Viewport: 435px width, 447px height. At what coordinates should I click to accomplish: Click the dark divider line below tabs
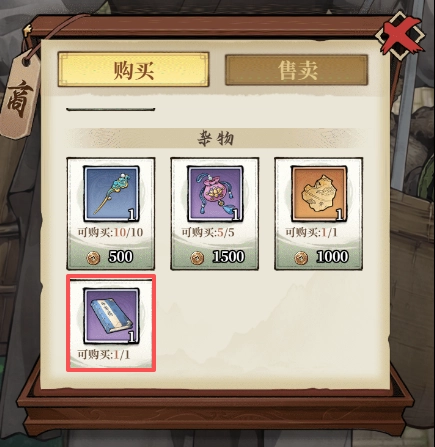pos(111,109)
